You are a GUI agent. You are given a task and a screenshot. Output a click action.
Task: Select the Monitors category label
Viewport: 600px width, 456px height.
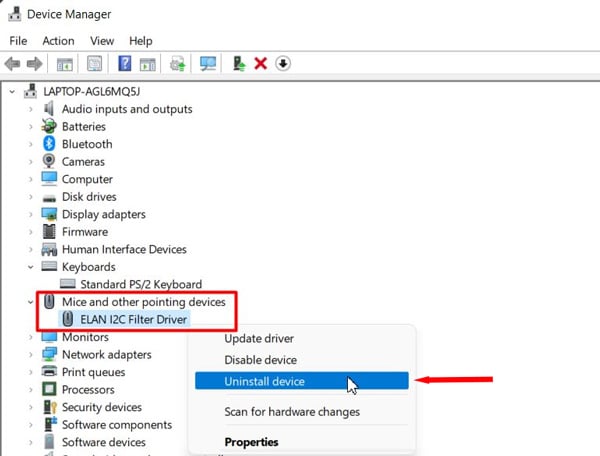coord(85,337)
